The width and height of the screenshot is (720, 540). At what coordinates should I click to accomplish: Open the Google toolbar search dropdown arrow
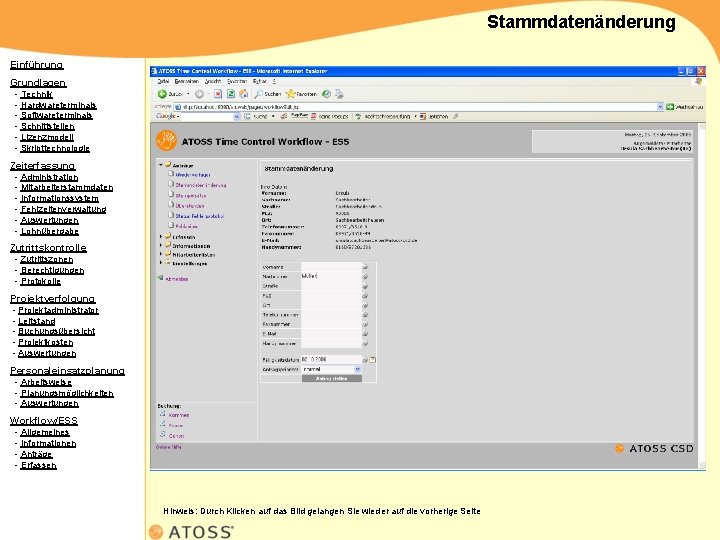[236, 117]
